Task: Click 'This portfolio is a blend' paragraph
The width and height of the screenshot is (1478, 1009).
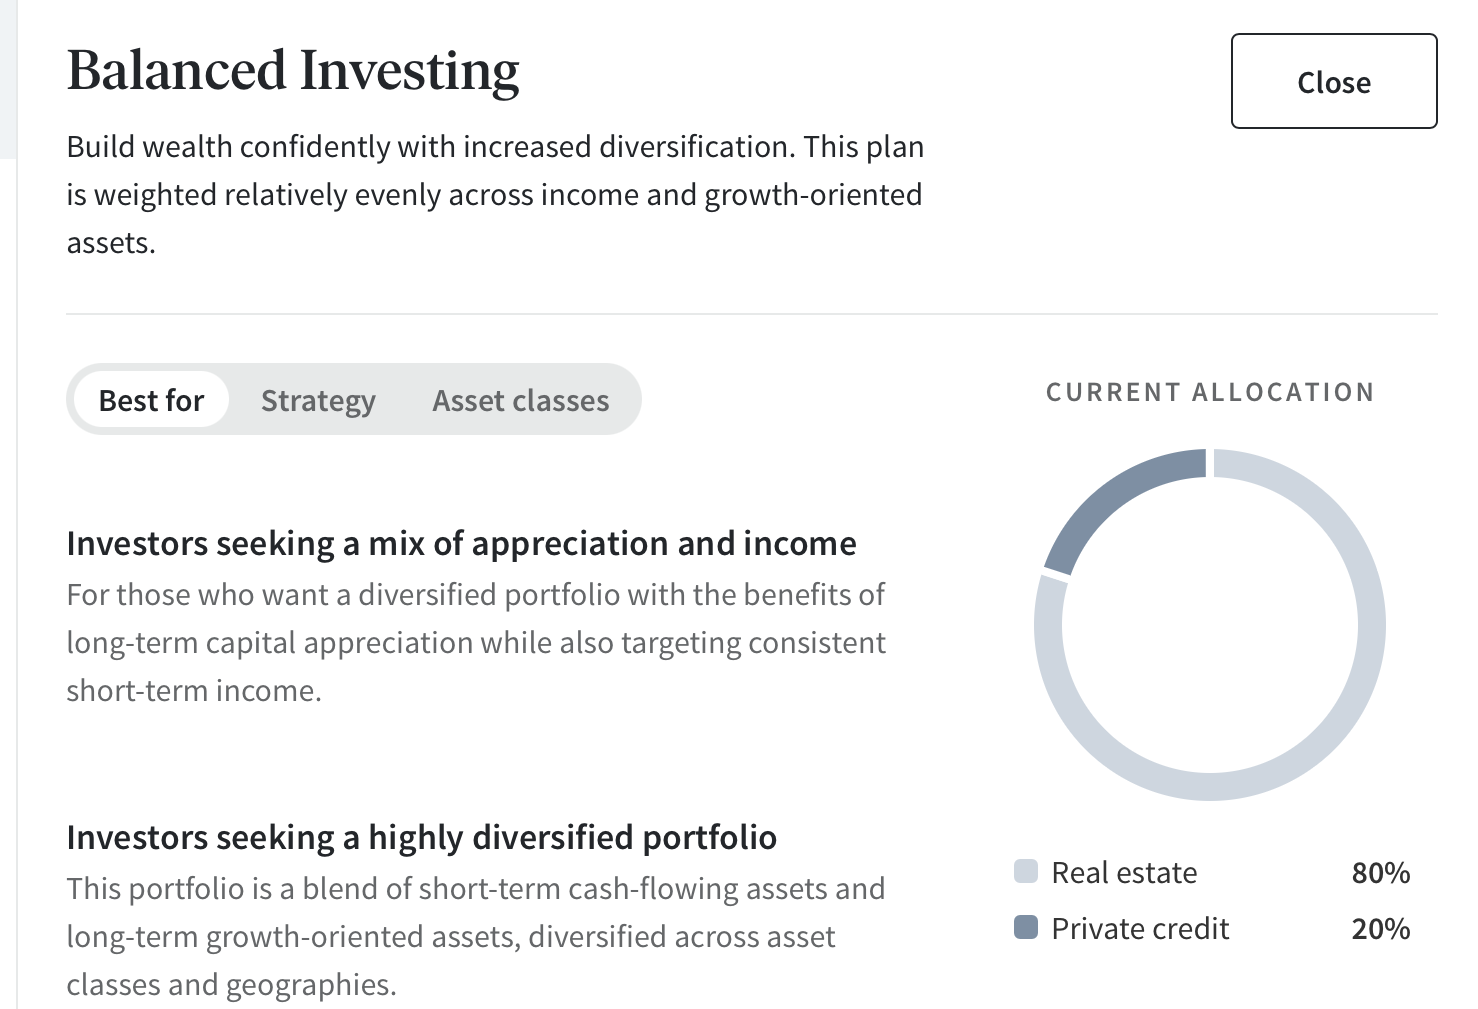Action: 476,936
